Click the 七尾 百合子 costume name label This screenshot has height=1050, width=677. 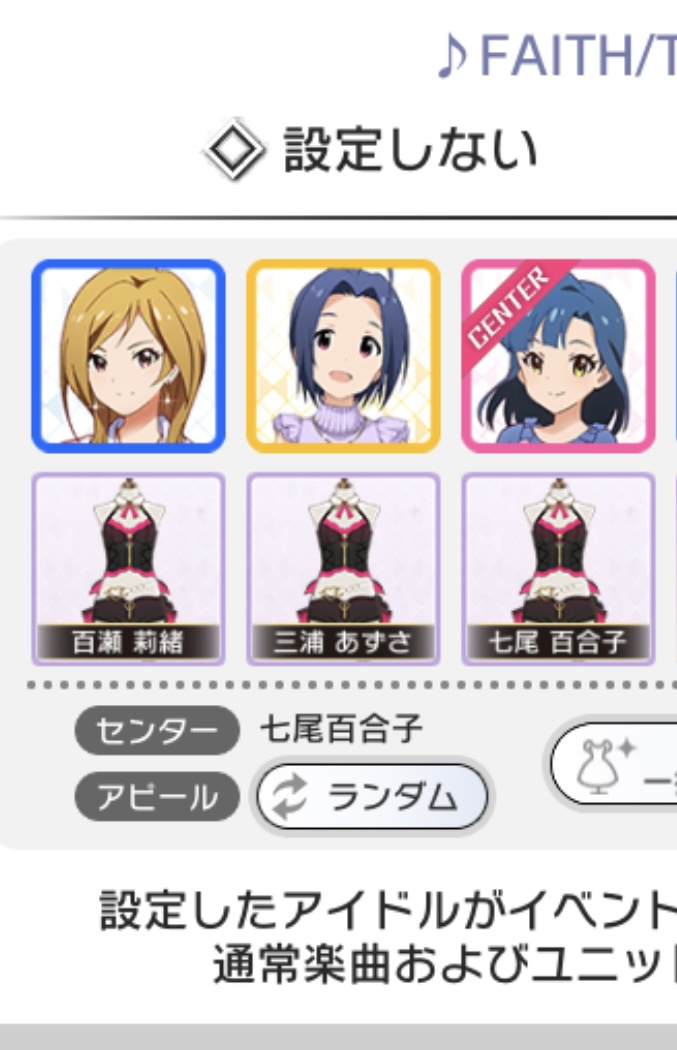click(558, 642)
